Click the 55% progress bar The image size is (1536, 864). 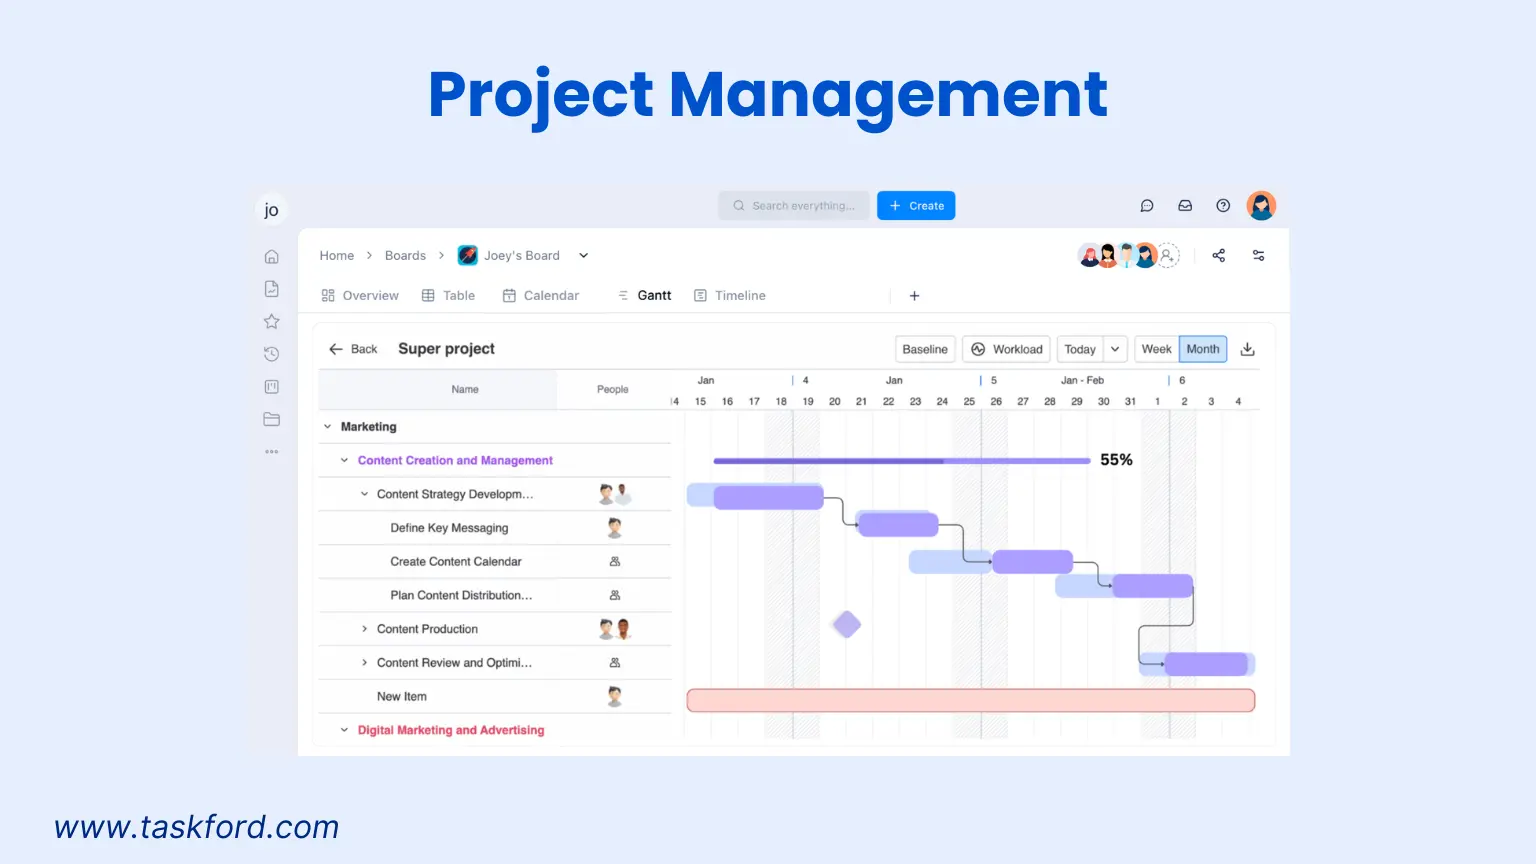click(900, 461)
